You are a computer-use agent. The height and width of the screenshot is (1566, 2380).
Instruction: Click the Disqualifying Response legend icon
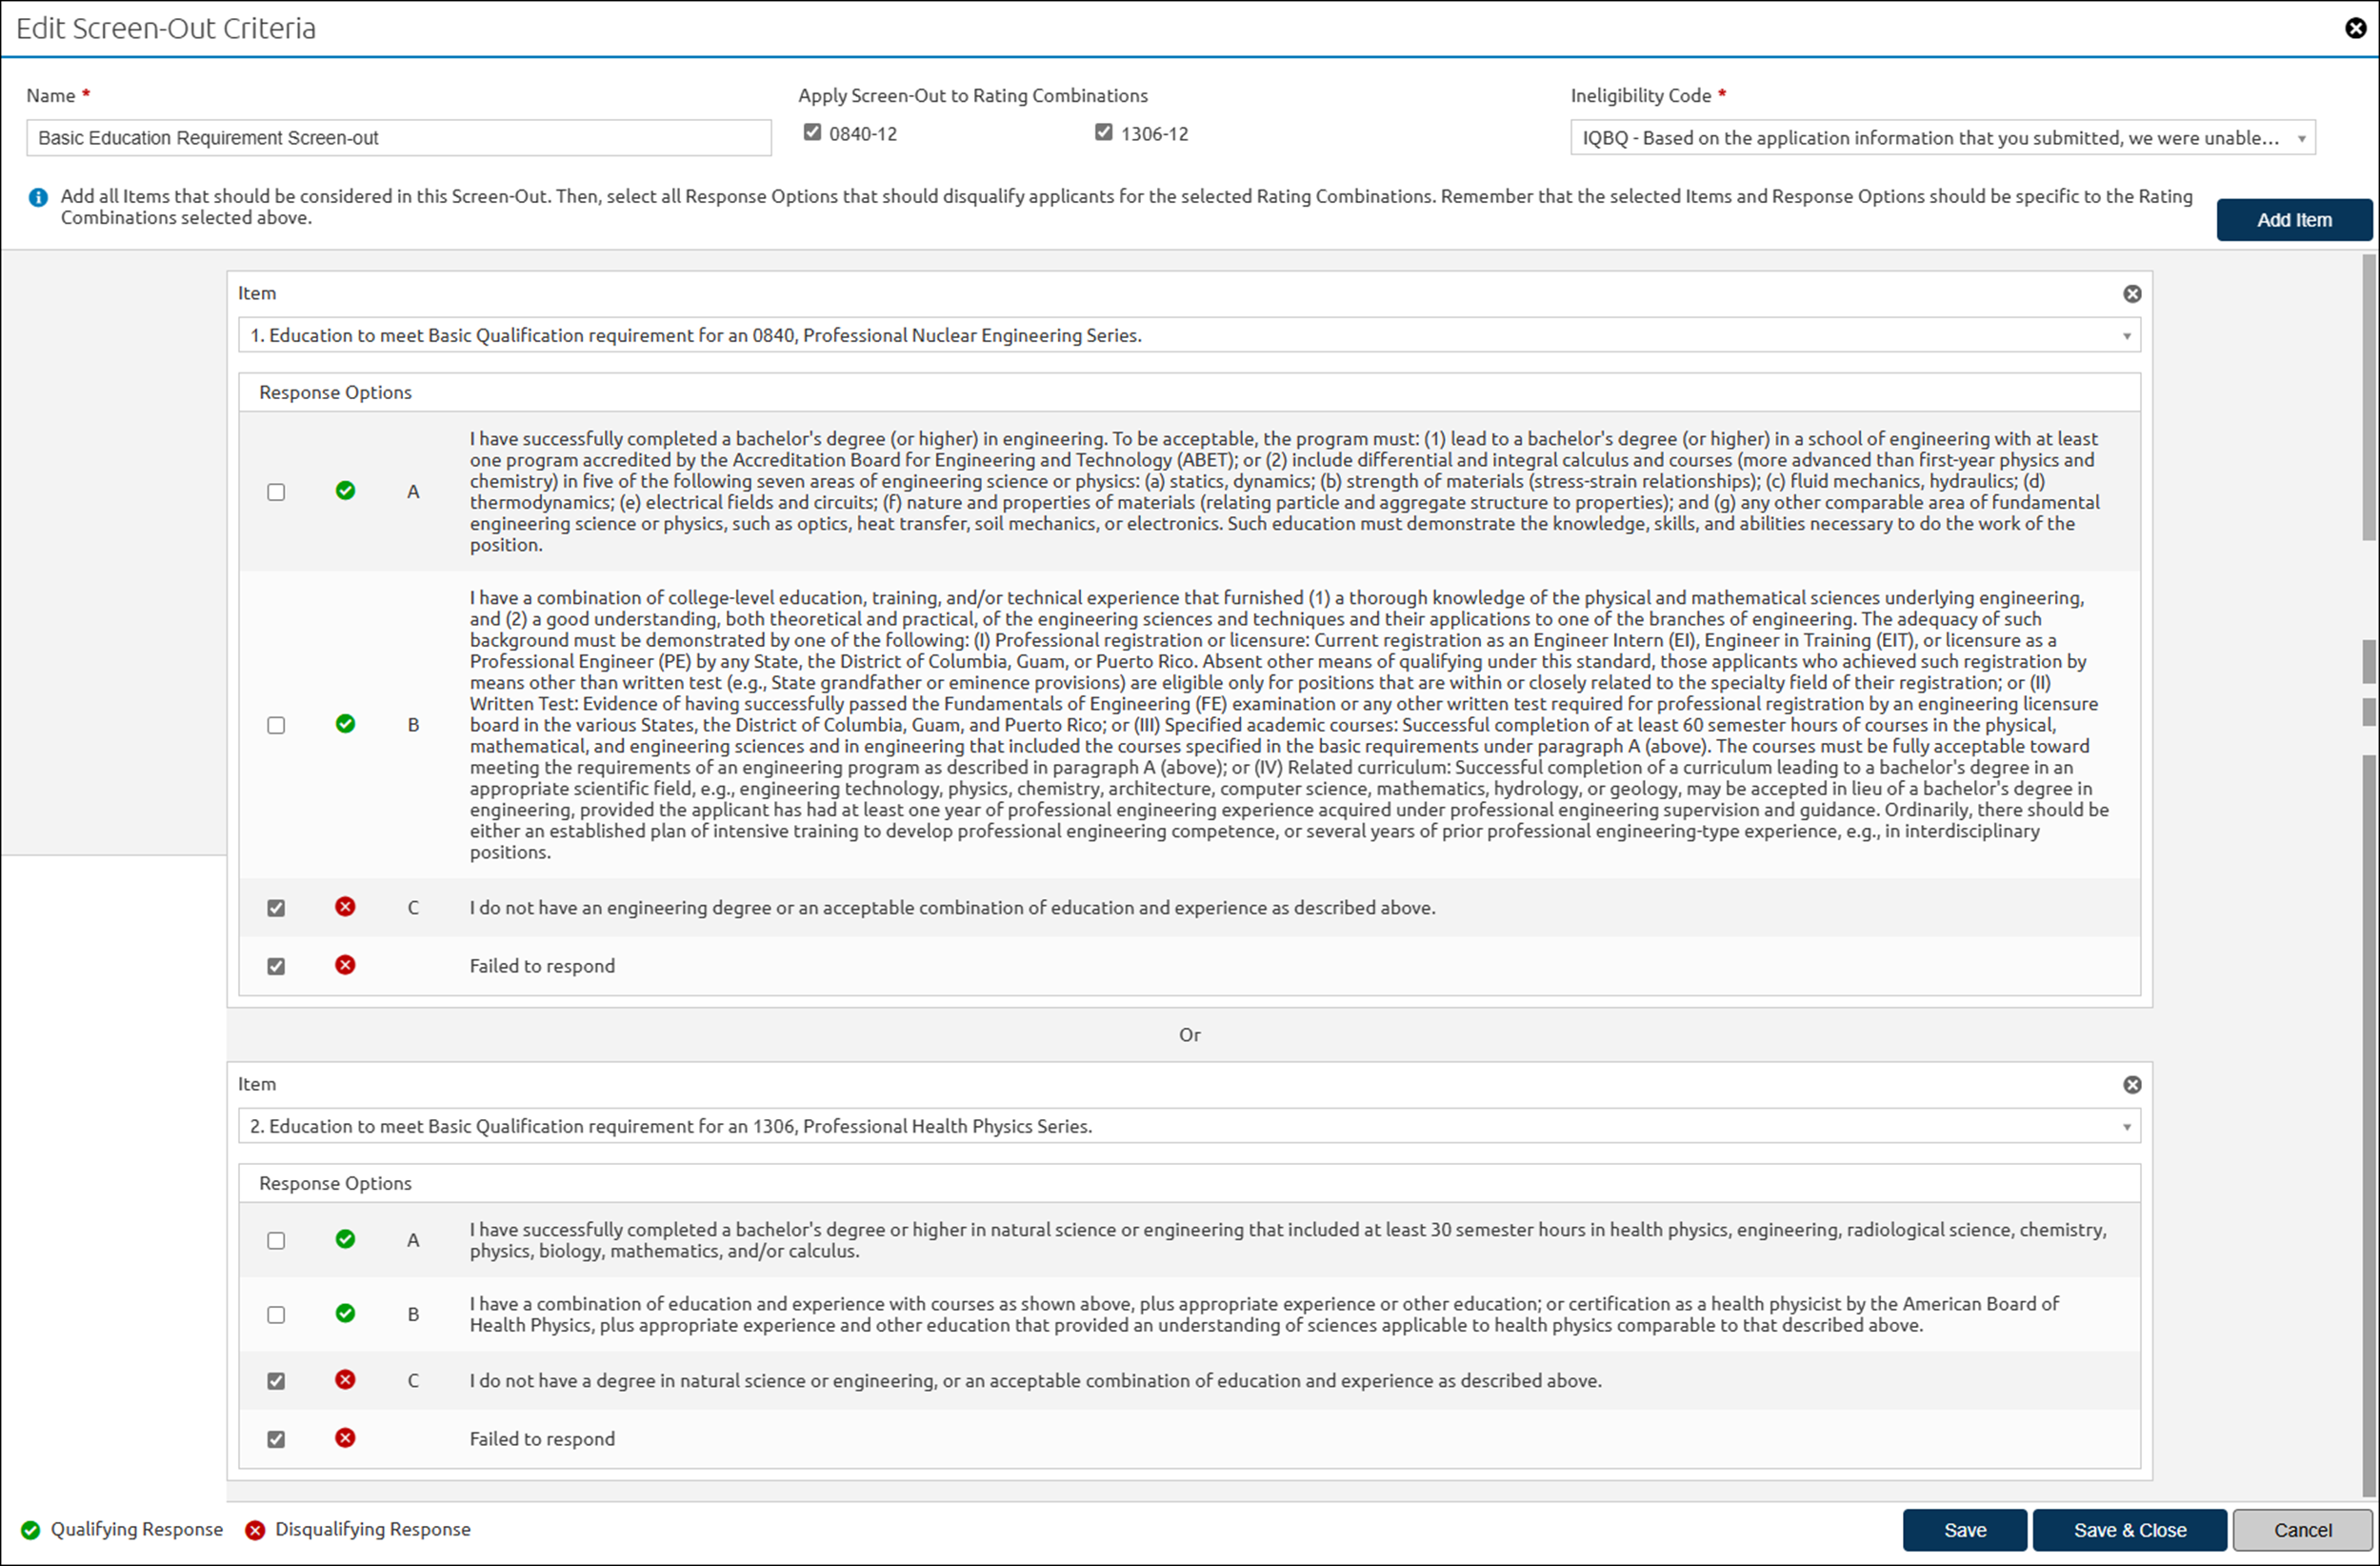tap(254, 1529)
